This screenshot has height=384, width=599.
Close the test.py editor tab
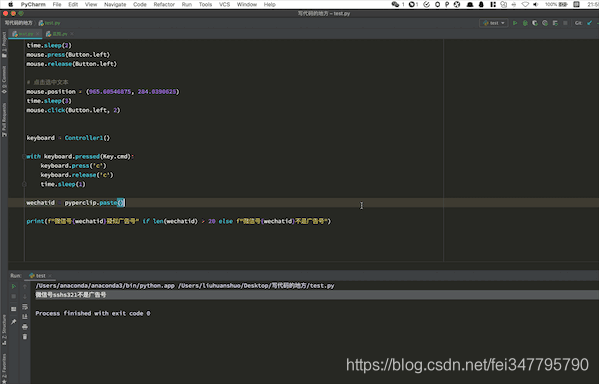(x=37, y=34)
